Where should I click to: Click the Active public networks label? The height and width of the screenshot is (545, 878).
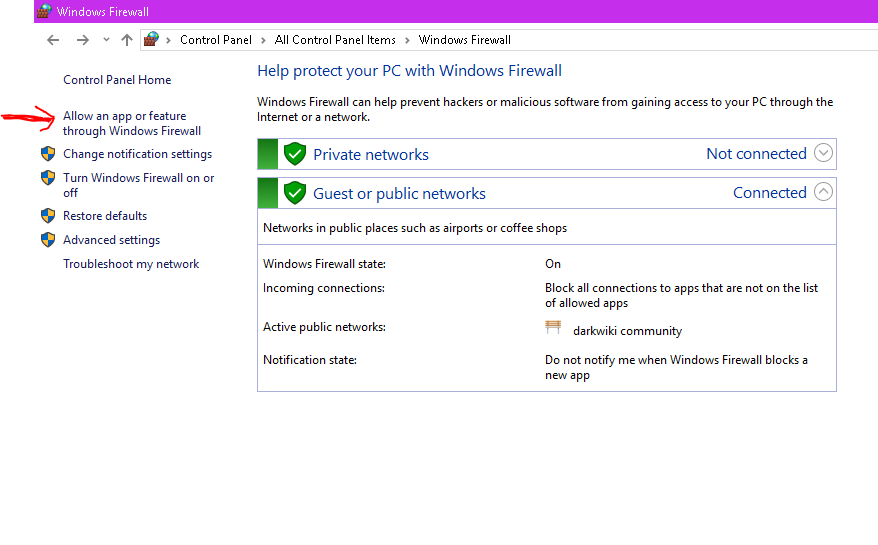324,327
